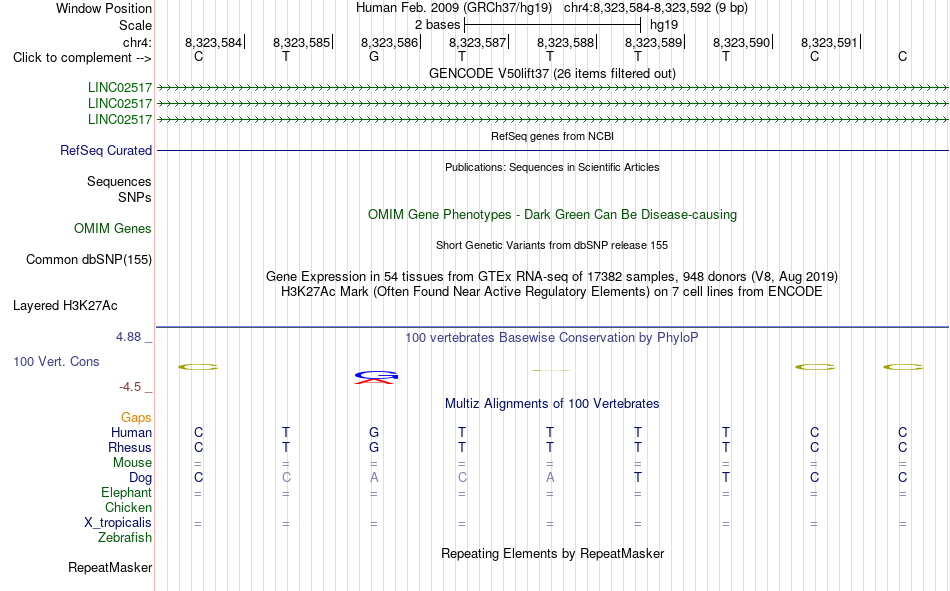This screenshot has width=950, height=591.
Task: Click the -4.5 PhyloP lower value
Action: (x=130, y=387)
